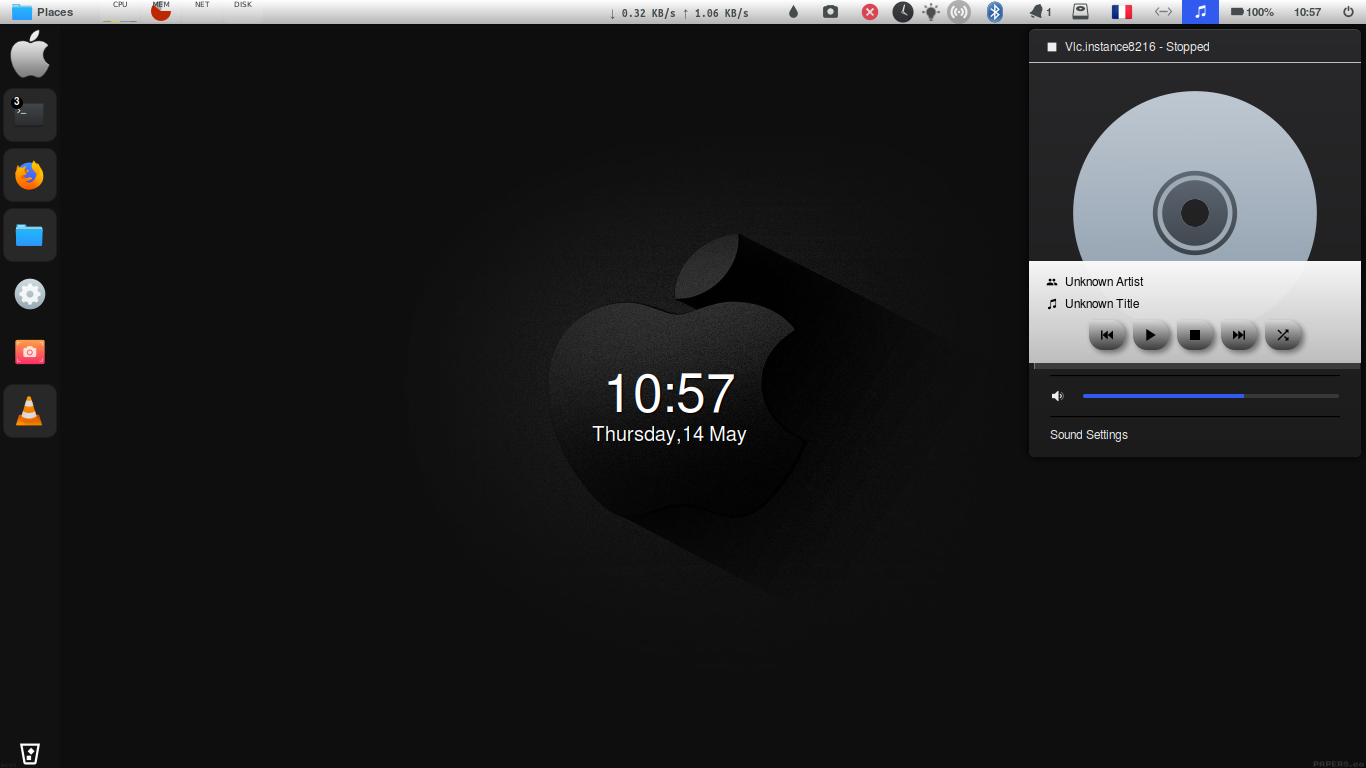The image size is (1366, 768).
Task: Click the Thursday, 14 May desktop date
Action: coord(670,434)
